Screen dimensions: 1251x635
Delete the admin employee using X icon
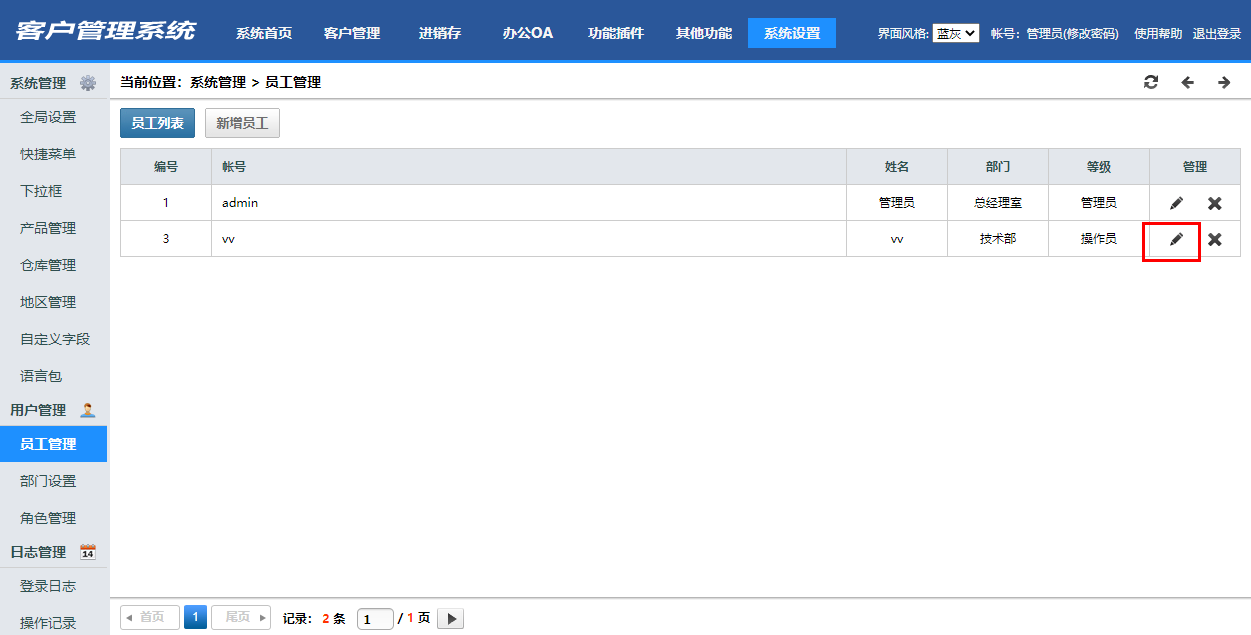[1214, 203]
